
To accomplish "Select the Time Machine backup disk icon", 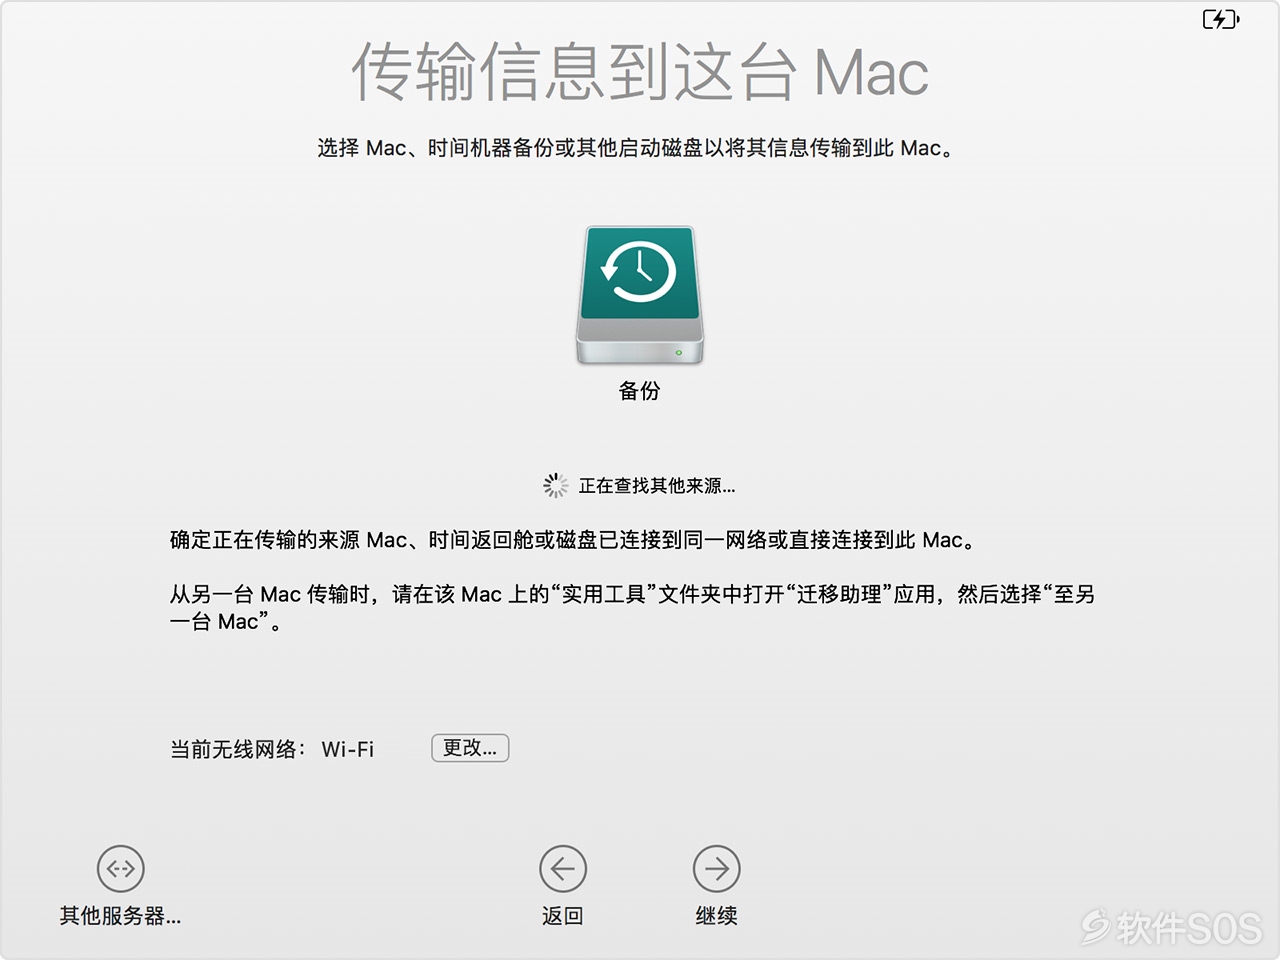I will click(x=640, y=295).
